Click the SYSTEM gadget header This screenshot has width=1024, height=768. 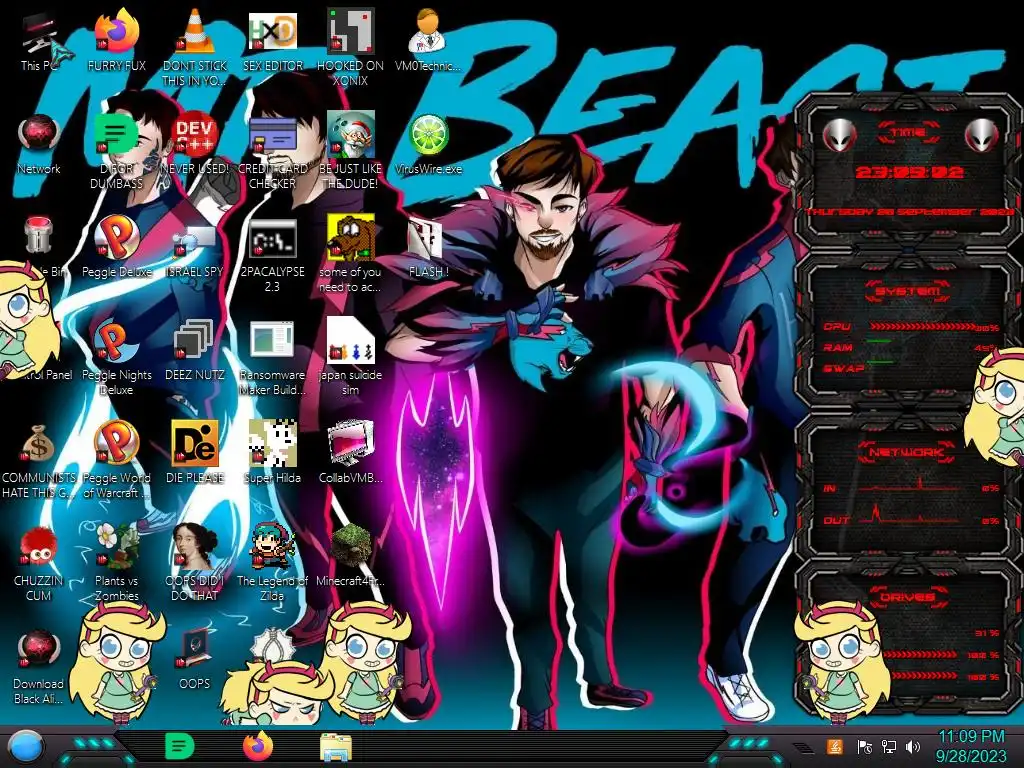(908, 291)
